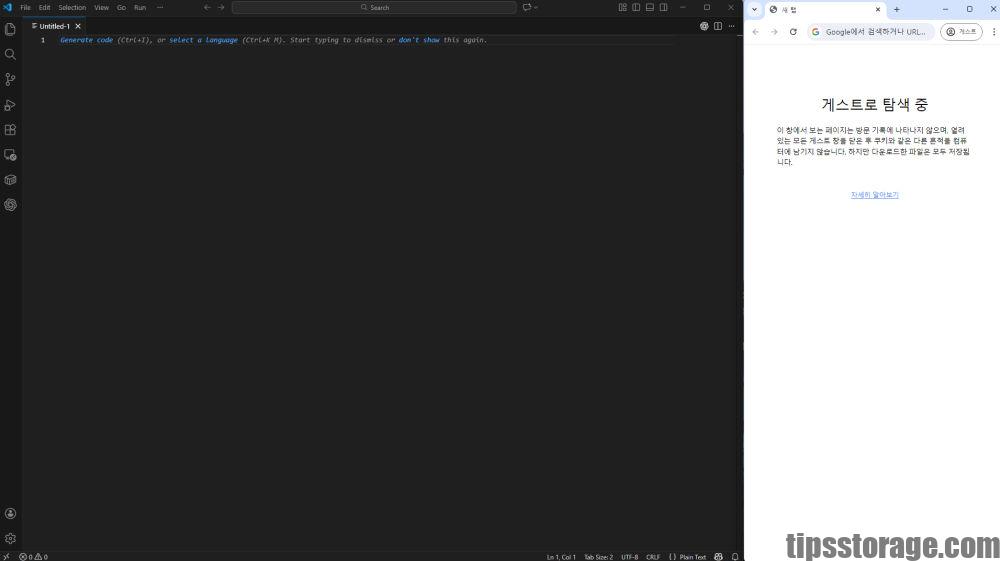Open Run and Debug view

pos(10,105)
